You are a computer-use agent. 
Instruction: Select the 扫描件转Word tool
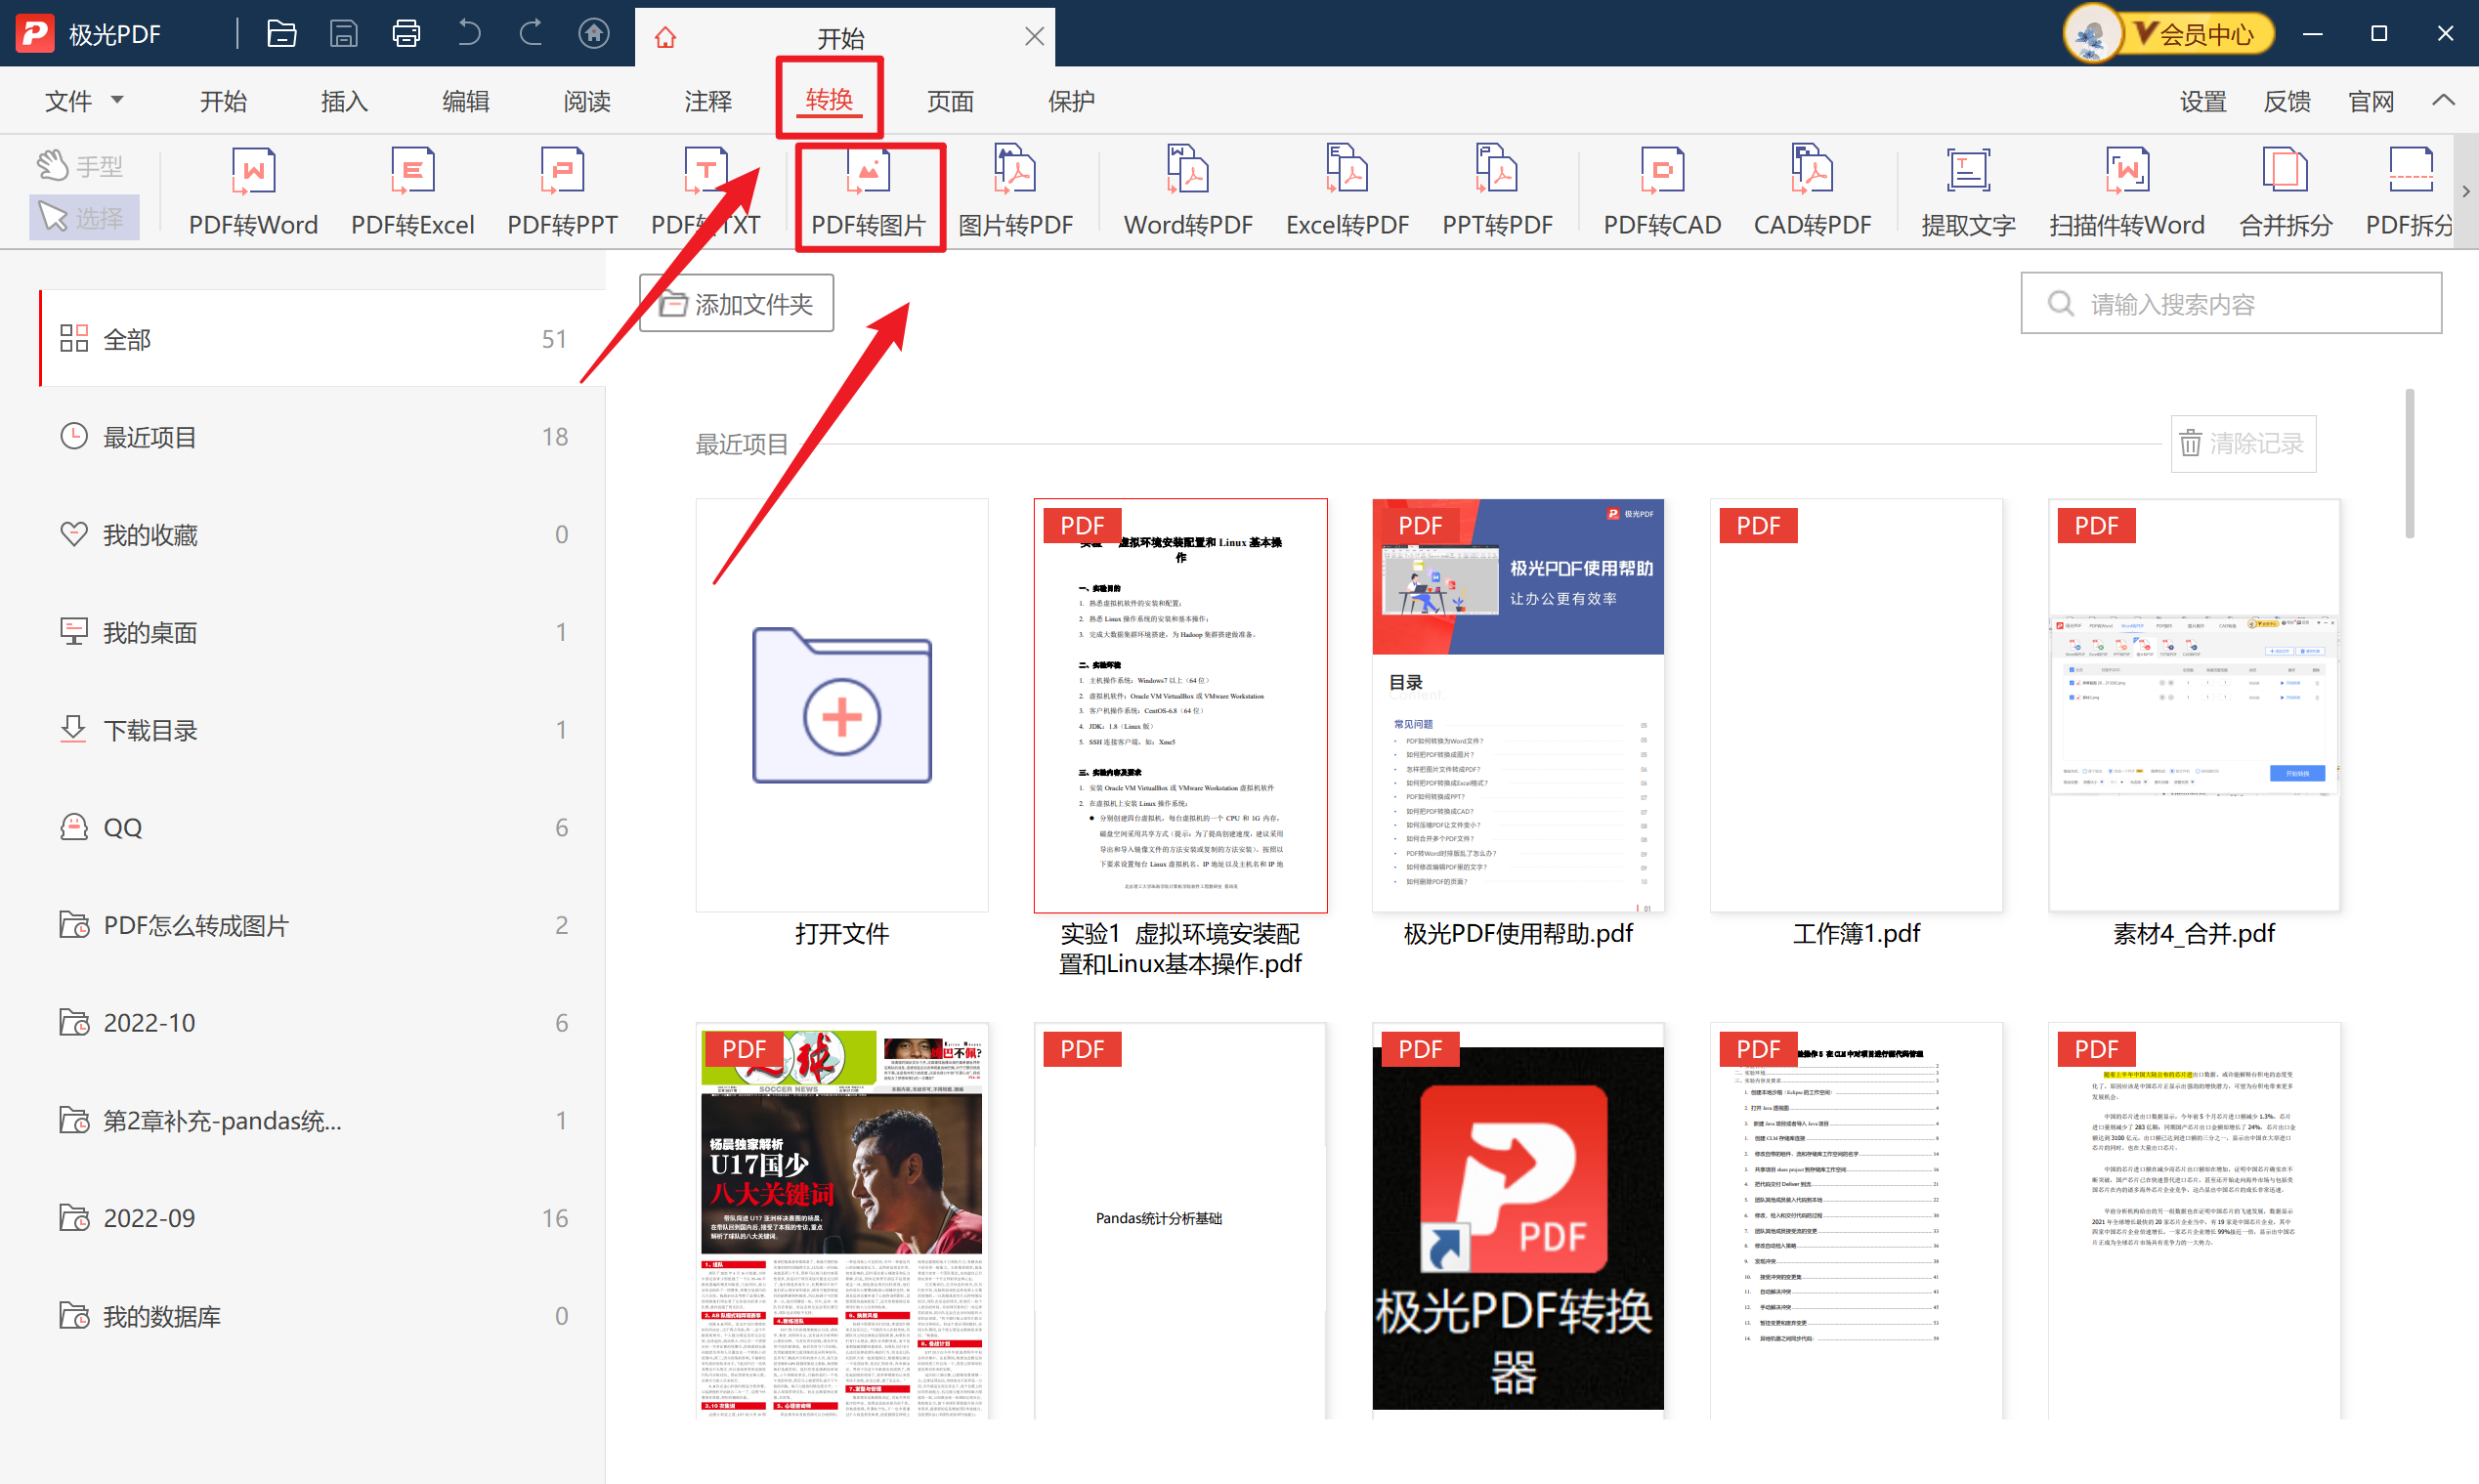2126,192
